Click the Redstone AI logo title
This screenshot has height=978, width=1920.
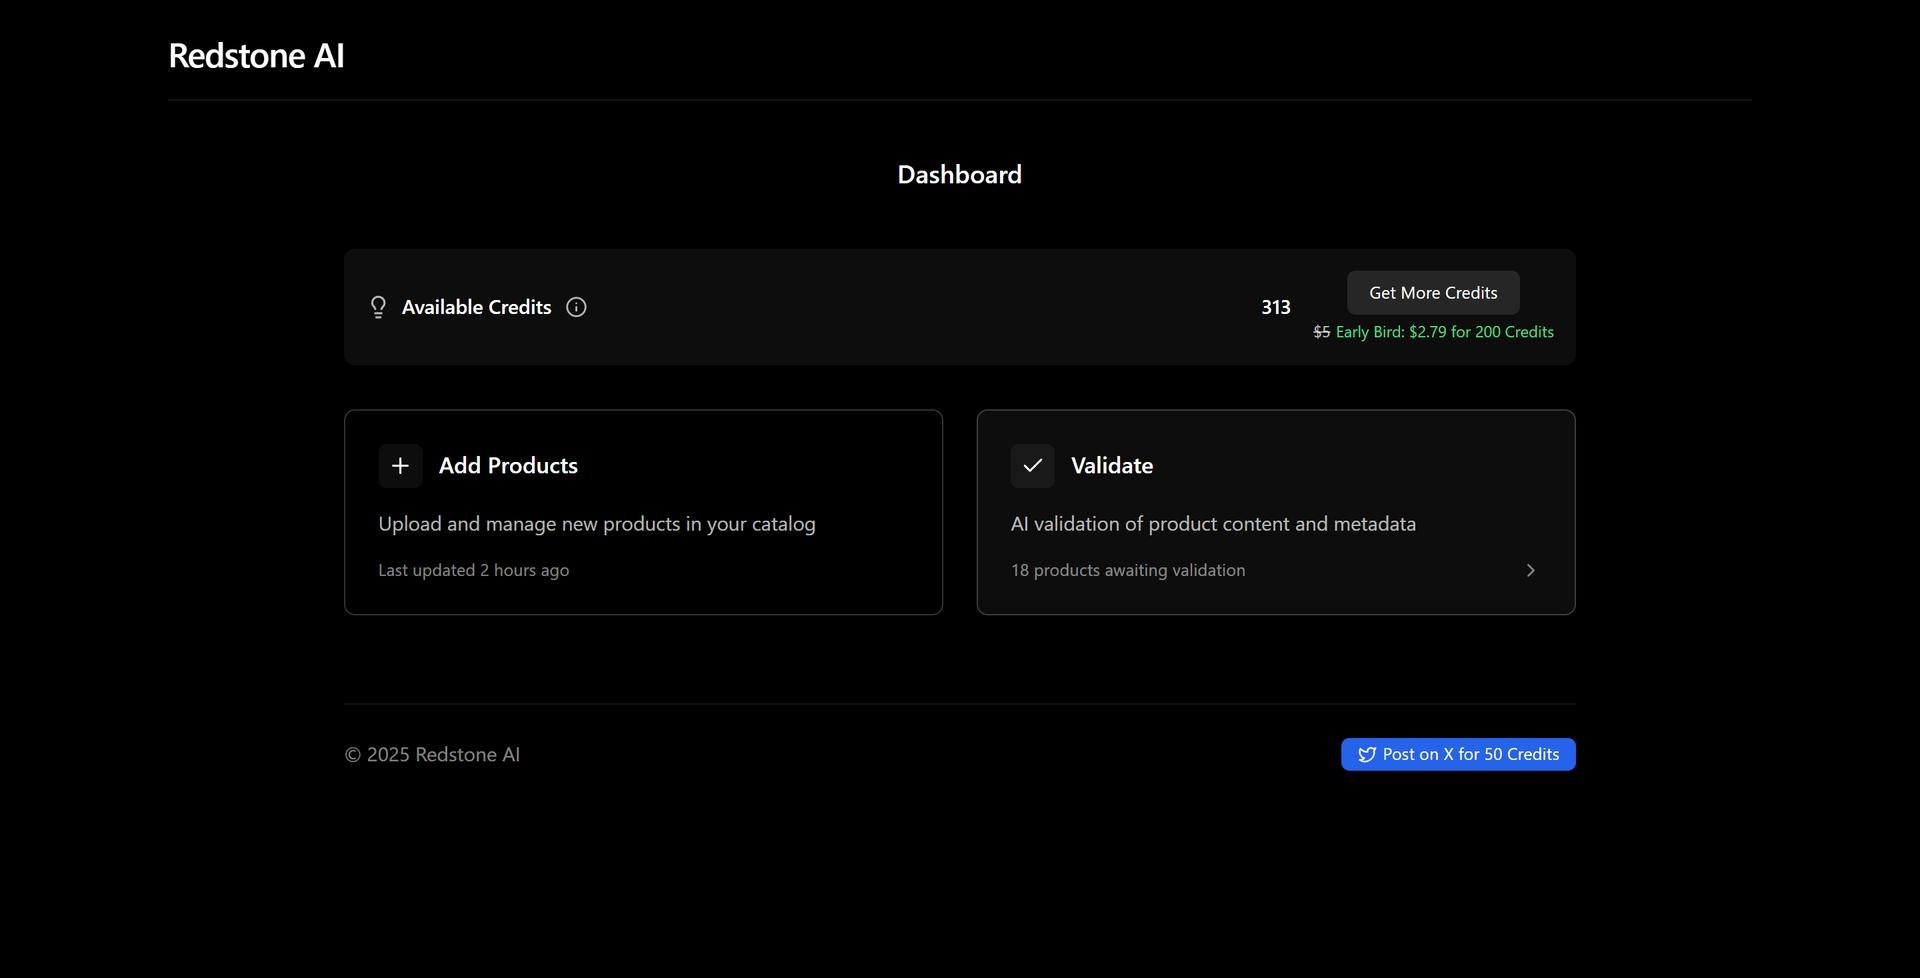coord(256,56)
